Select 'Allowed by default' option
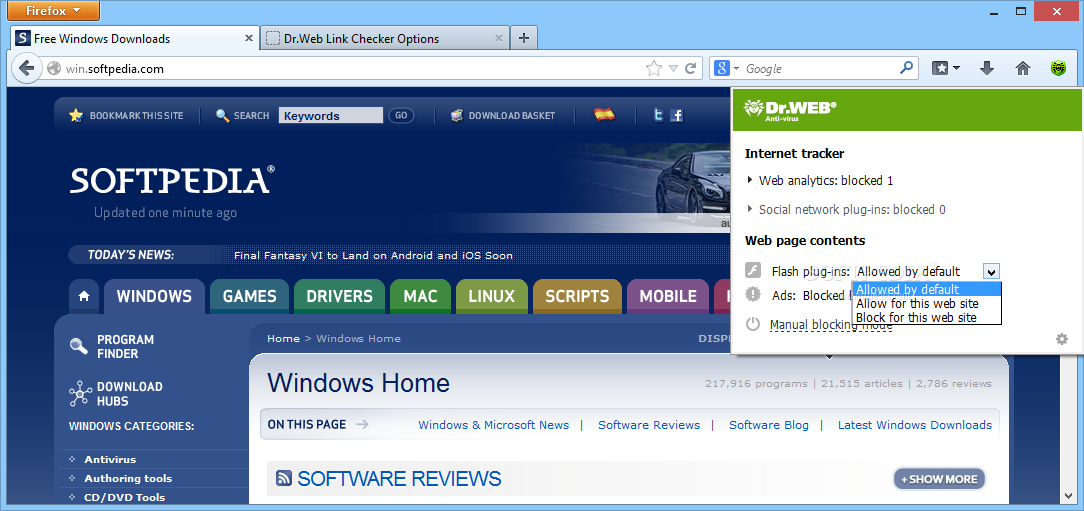The width and height of the screenshot is (1084, 511). point(926,289)
